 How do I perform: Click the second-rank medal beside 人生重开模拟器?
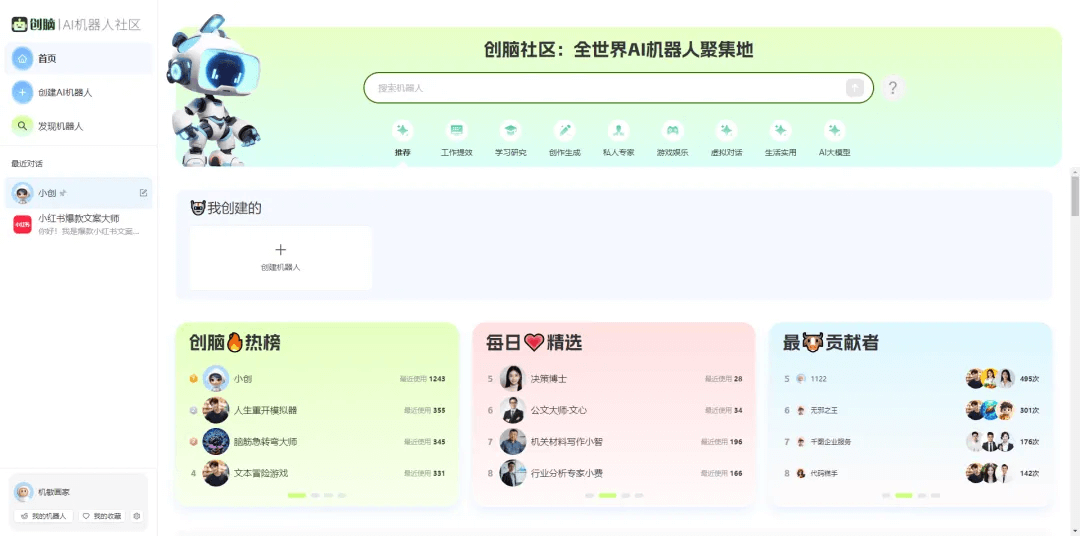tap(194, 411)
